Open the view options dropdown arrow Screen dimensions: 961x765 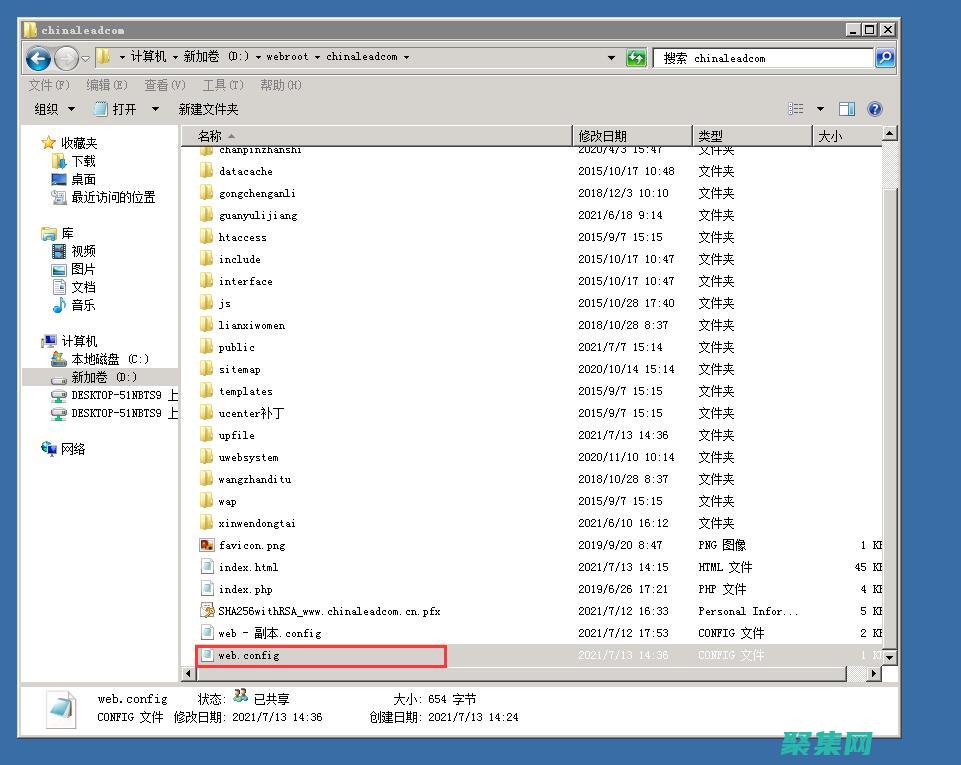point(820,109)
